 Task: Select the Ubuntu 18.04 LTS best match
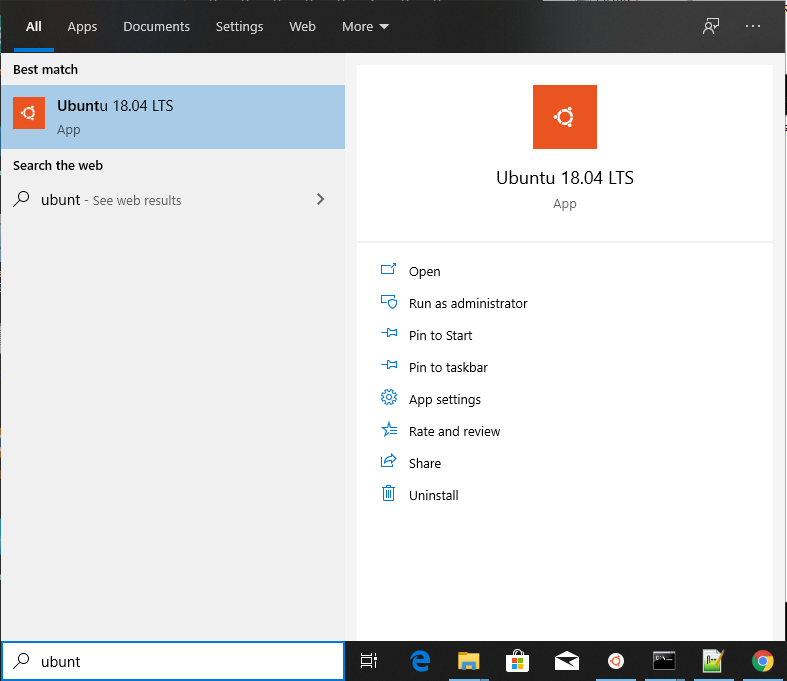point(172,116)
